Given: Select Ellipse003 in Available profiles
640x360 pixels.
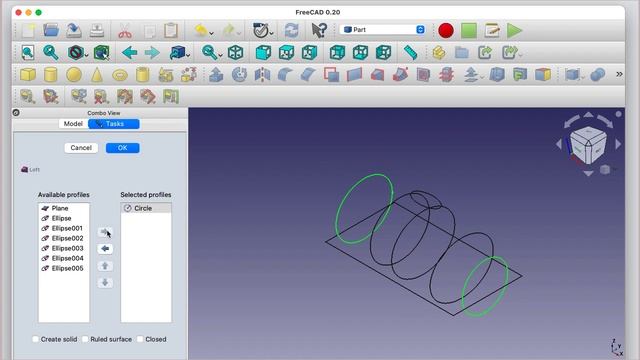Looking at the screenshot, I should click(64, 248).
